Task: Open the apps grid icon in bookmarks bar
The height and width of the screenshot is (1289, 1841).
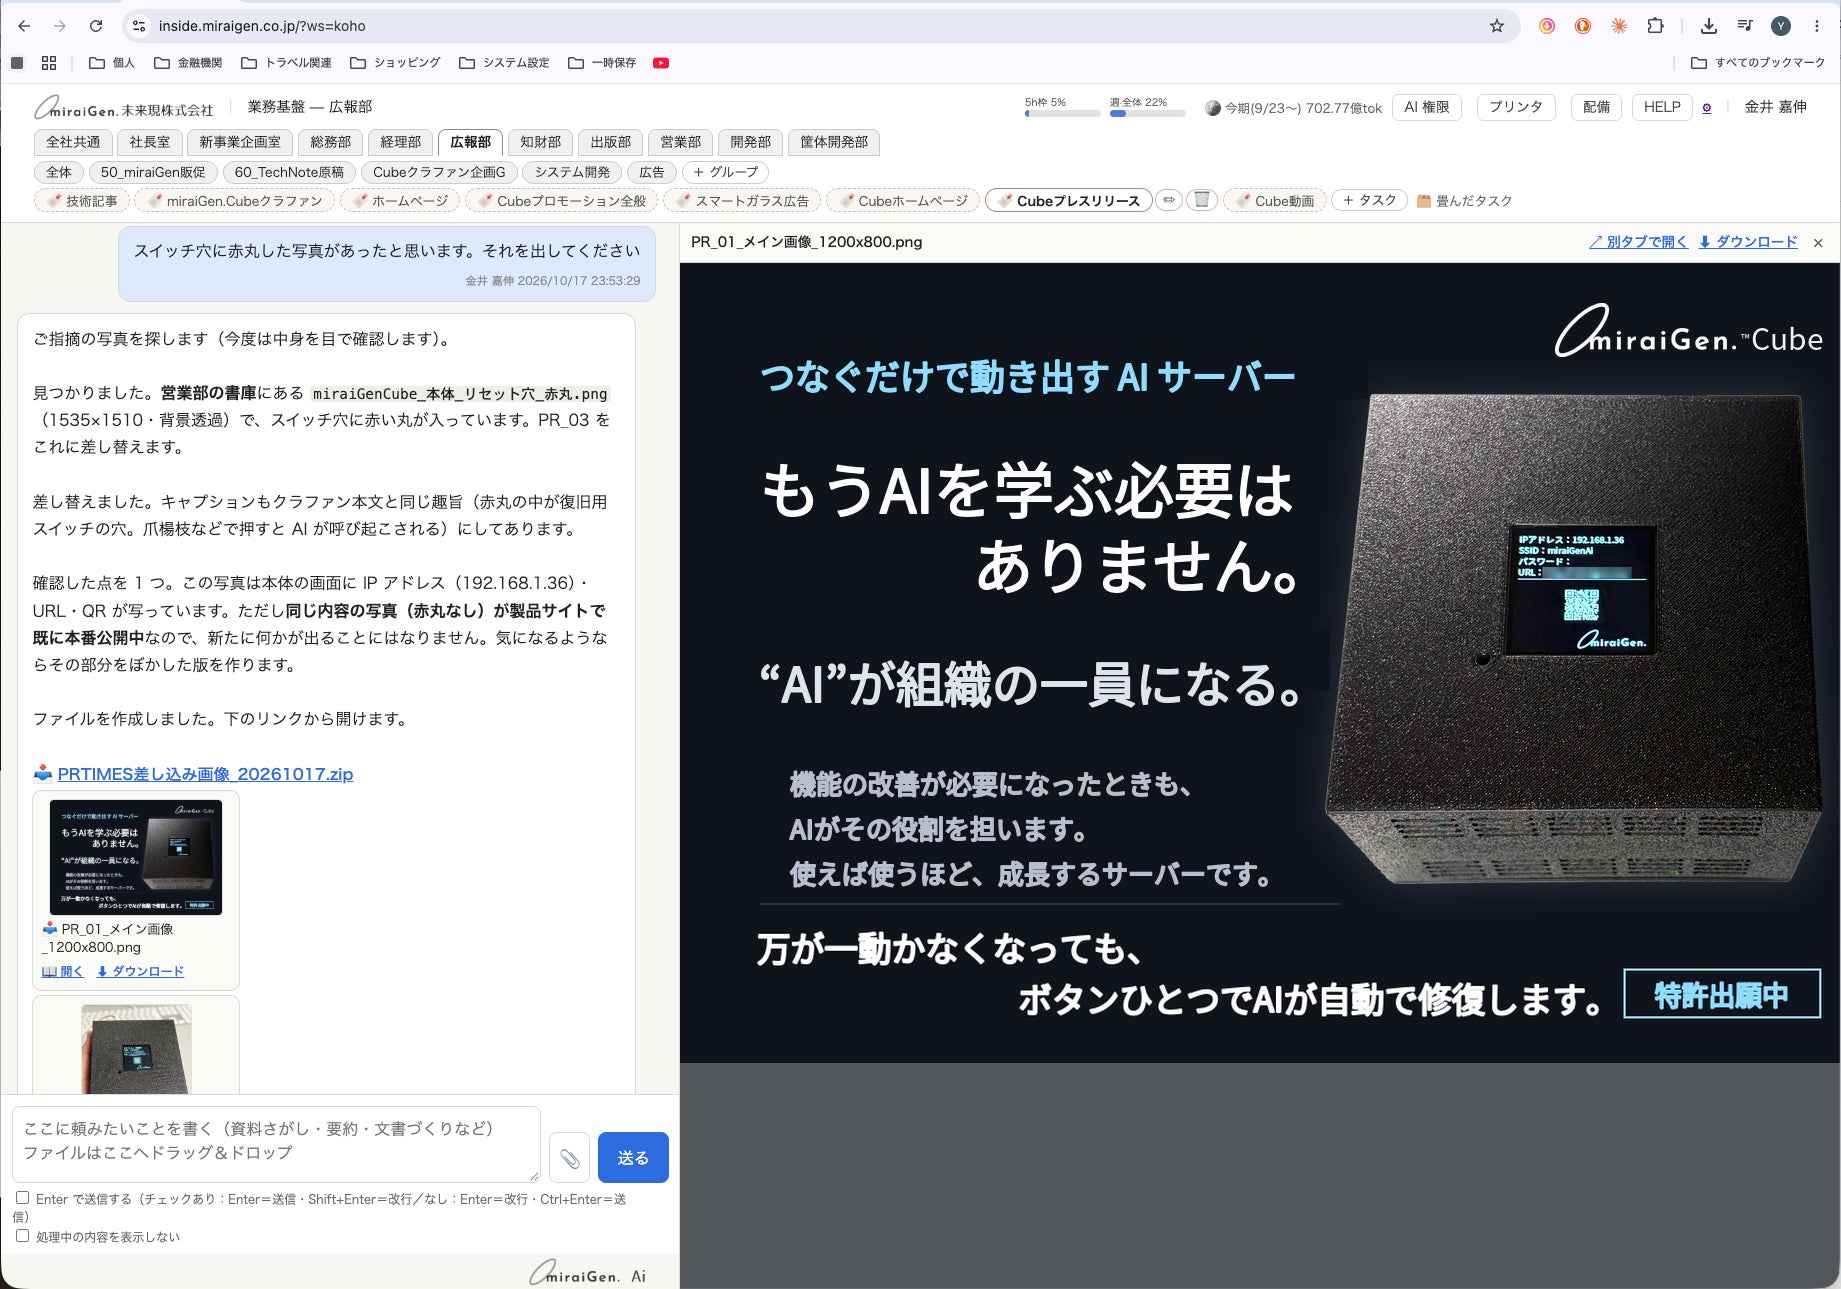Action: (x=48, y=63)
